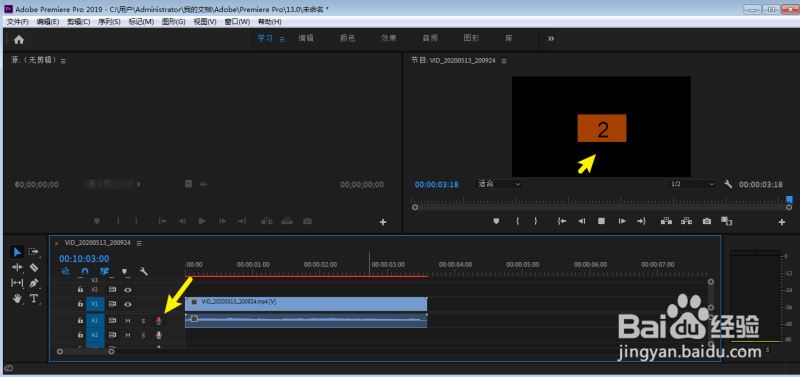Toggle Snap in the timeline
800x377 pixels.
85,272
